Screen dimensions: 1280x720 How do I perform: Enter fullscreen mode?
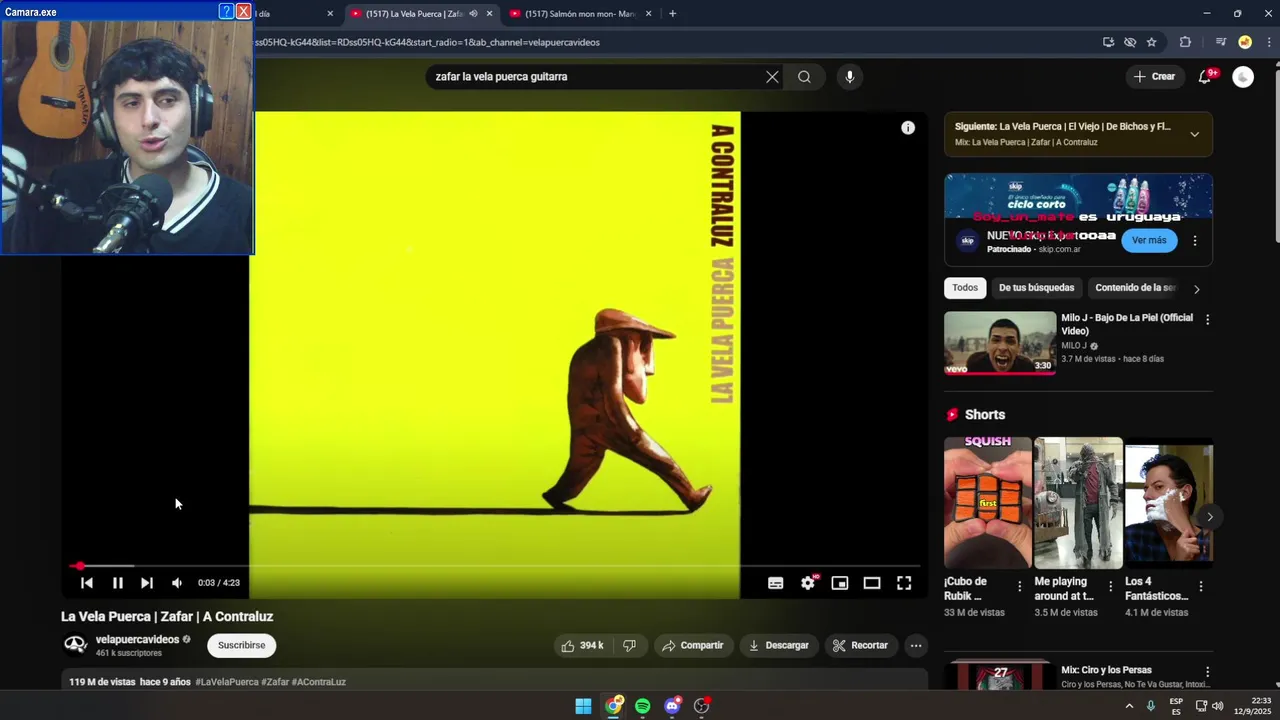(x=904, y=583)
